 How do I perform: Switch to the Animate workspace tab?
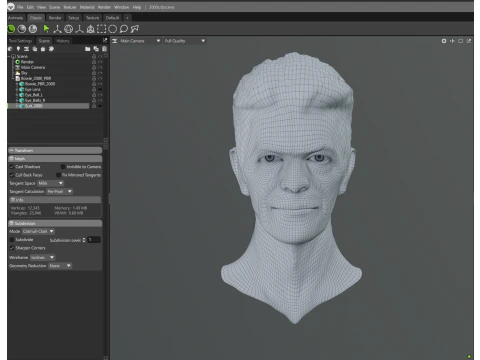pos(15,18)
